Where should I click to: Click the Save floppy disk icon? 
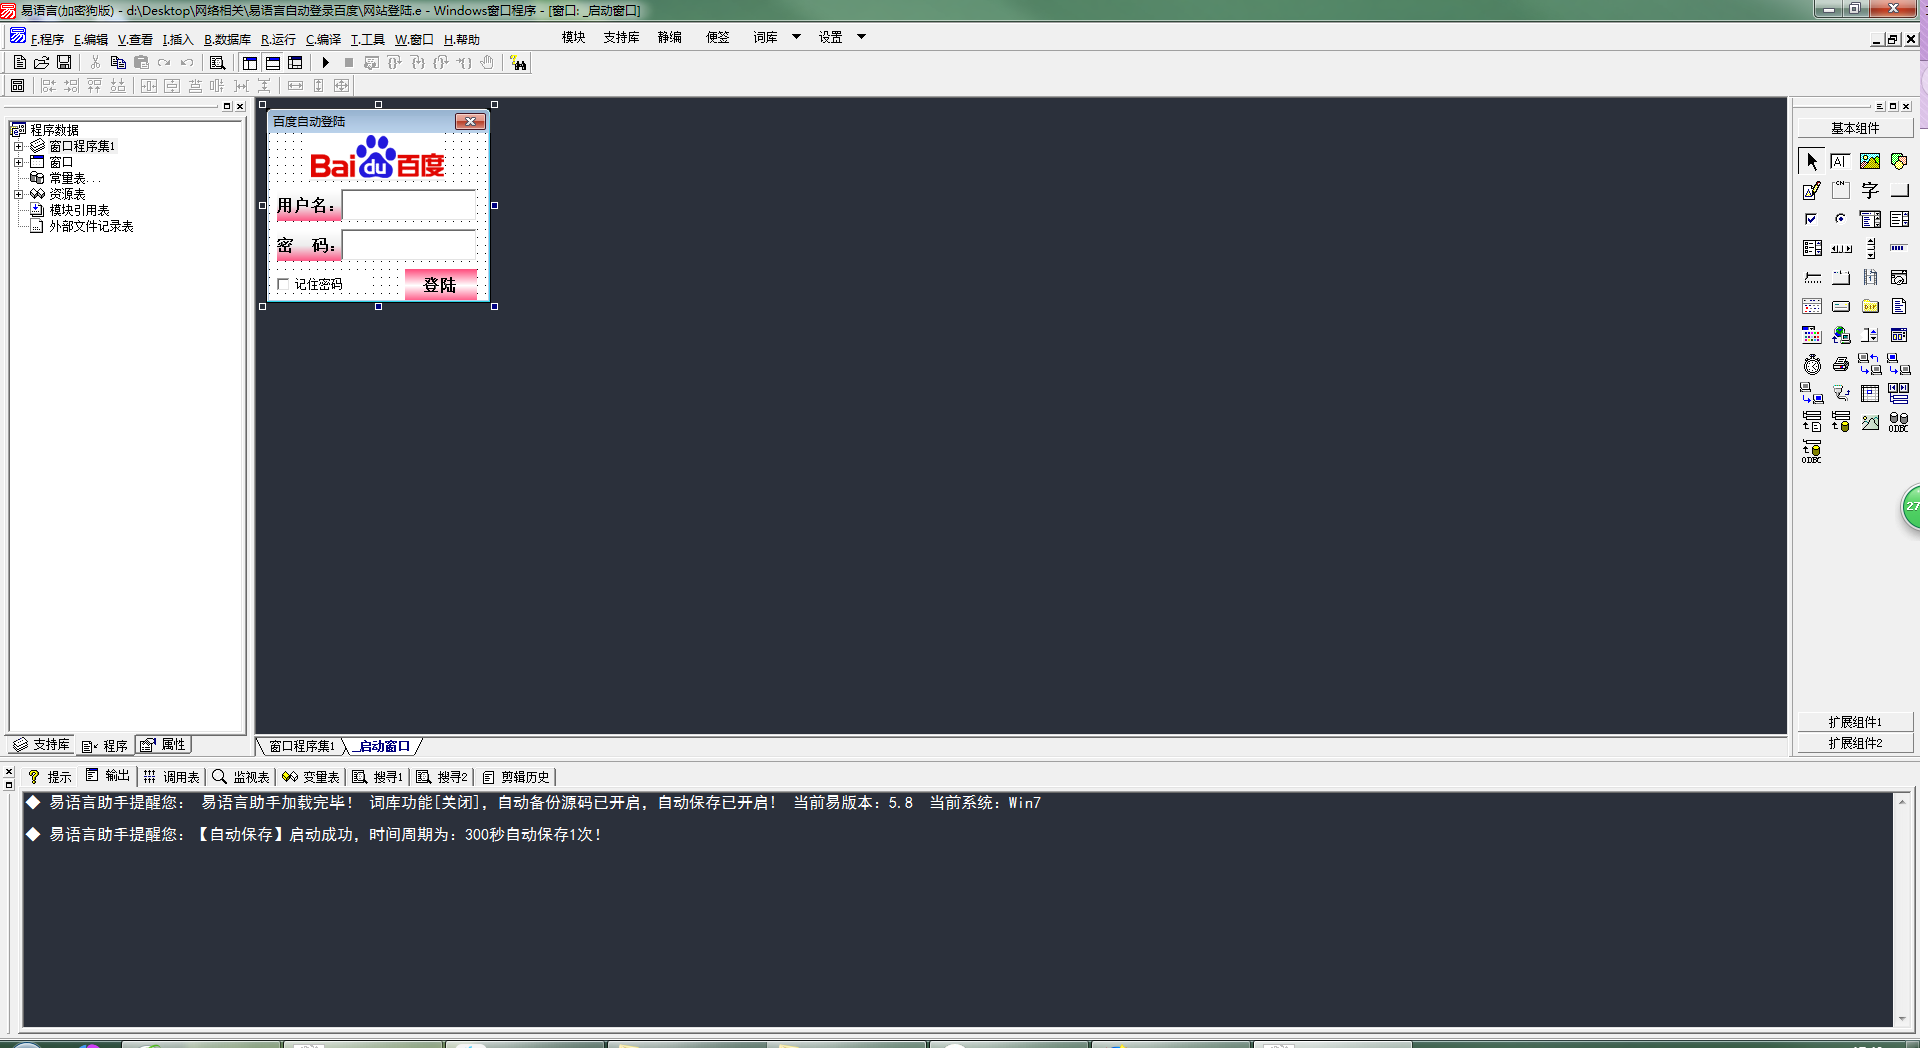[64, 63]
